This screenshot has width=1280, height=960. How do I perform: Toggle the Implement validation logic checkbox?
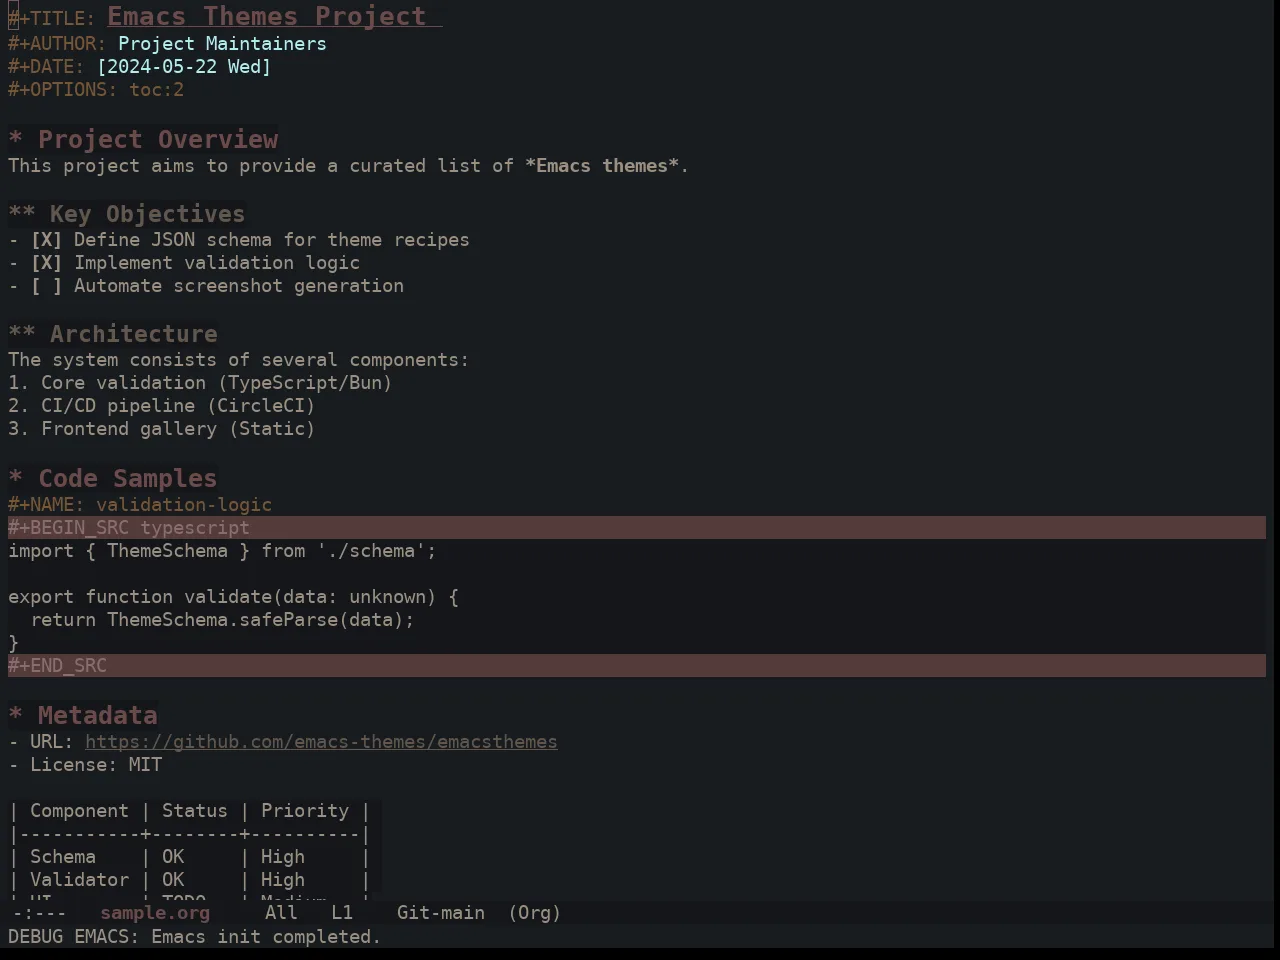[46, 263]
